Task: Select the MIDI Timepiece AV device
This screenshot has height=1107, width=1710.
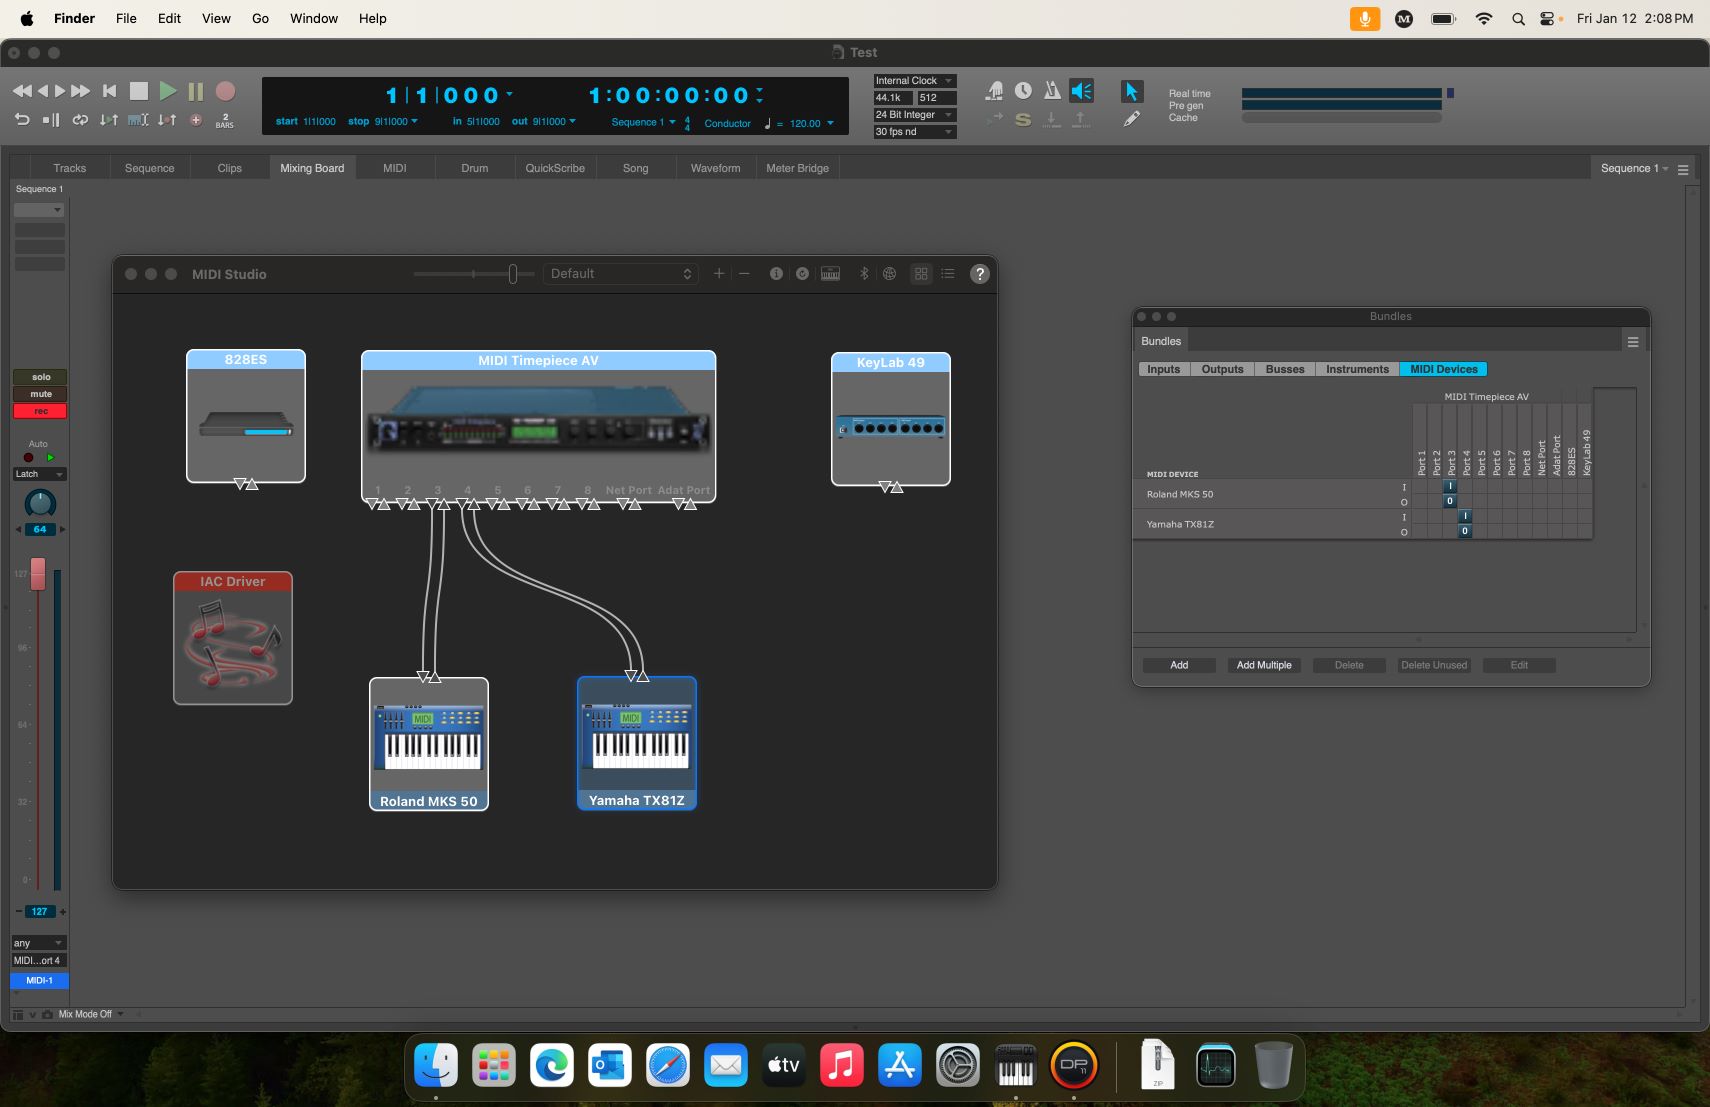Action: click(x=538, y=425)
